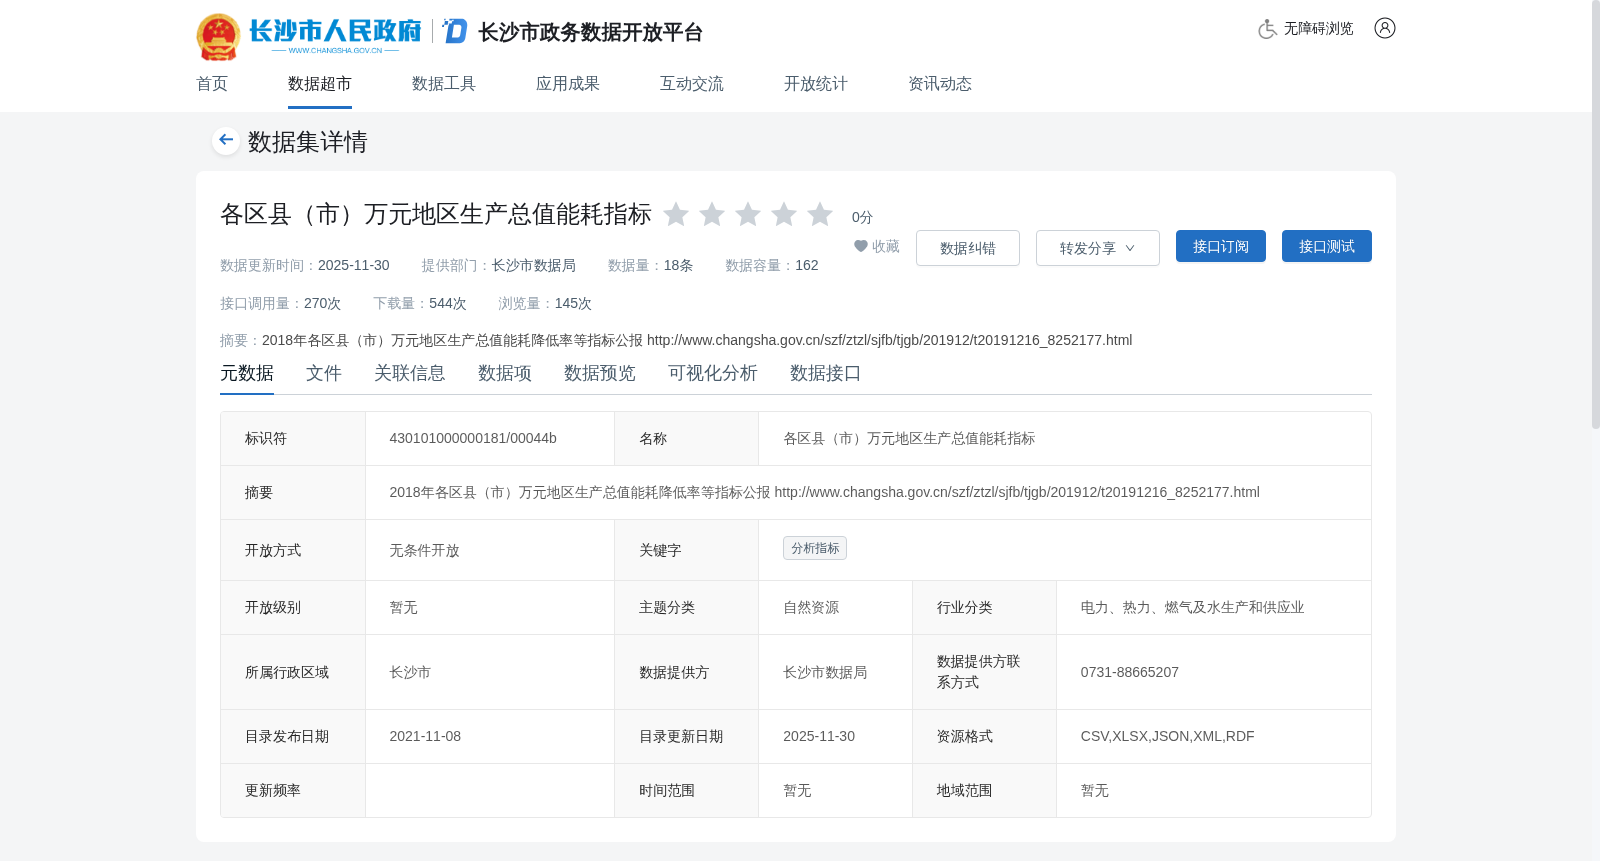The image size is (1600, 861).
Task: Switch to the 关联信息 tab
Action: (410, 373)
